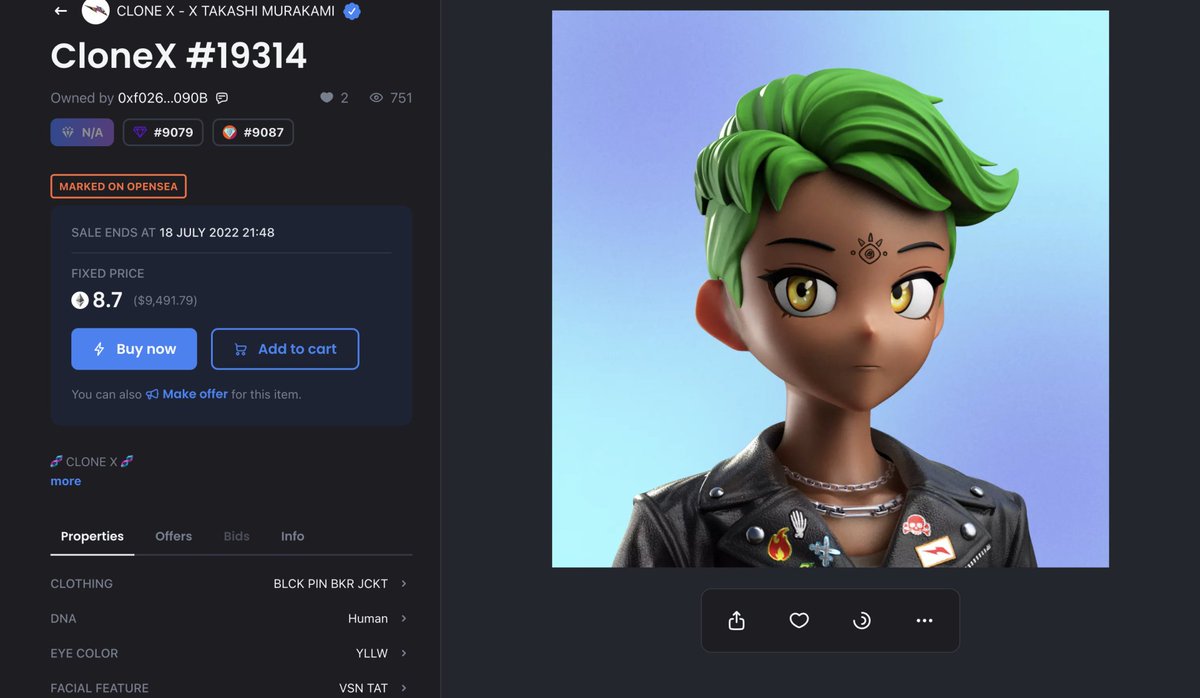This screenshot has width=1200, height=698.
Task: Add the item to cart
Action: tap(285, 349)
